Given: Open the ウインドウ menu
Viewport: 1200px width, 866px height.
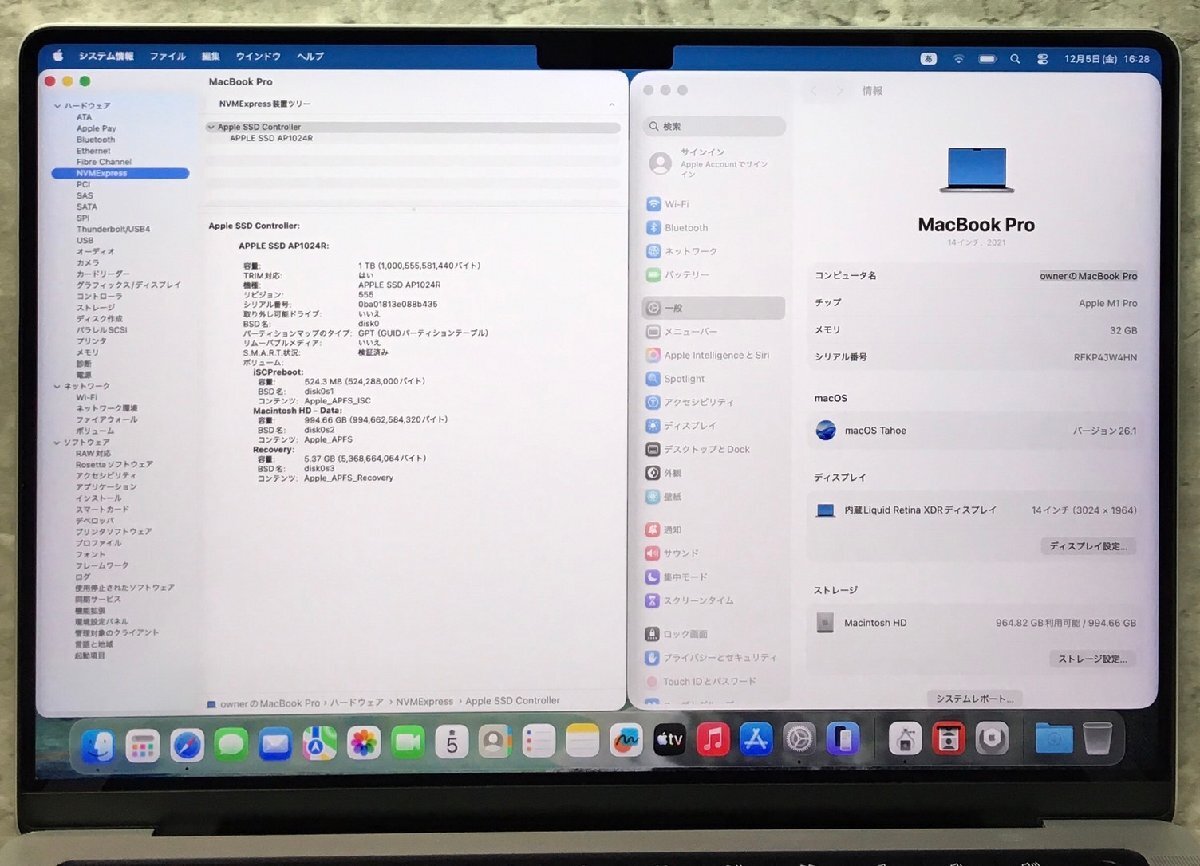Looking at the screenshot, I should tap(258, 57).
